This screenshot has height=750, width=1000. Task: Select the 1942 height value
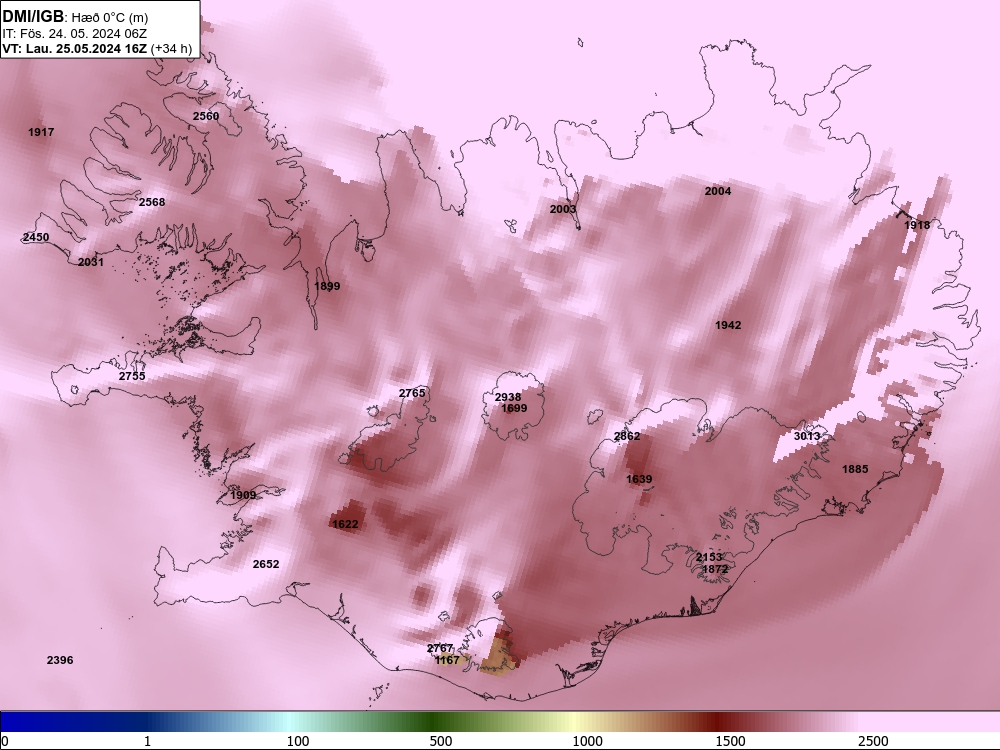728,325
